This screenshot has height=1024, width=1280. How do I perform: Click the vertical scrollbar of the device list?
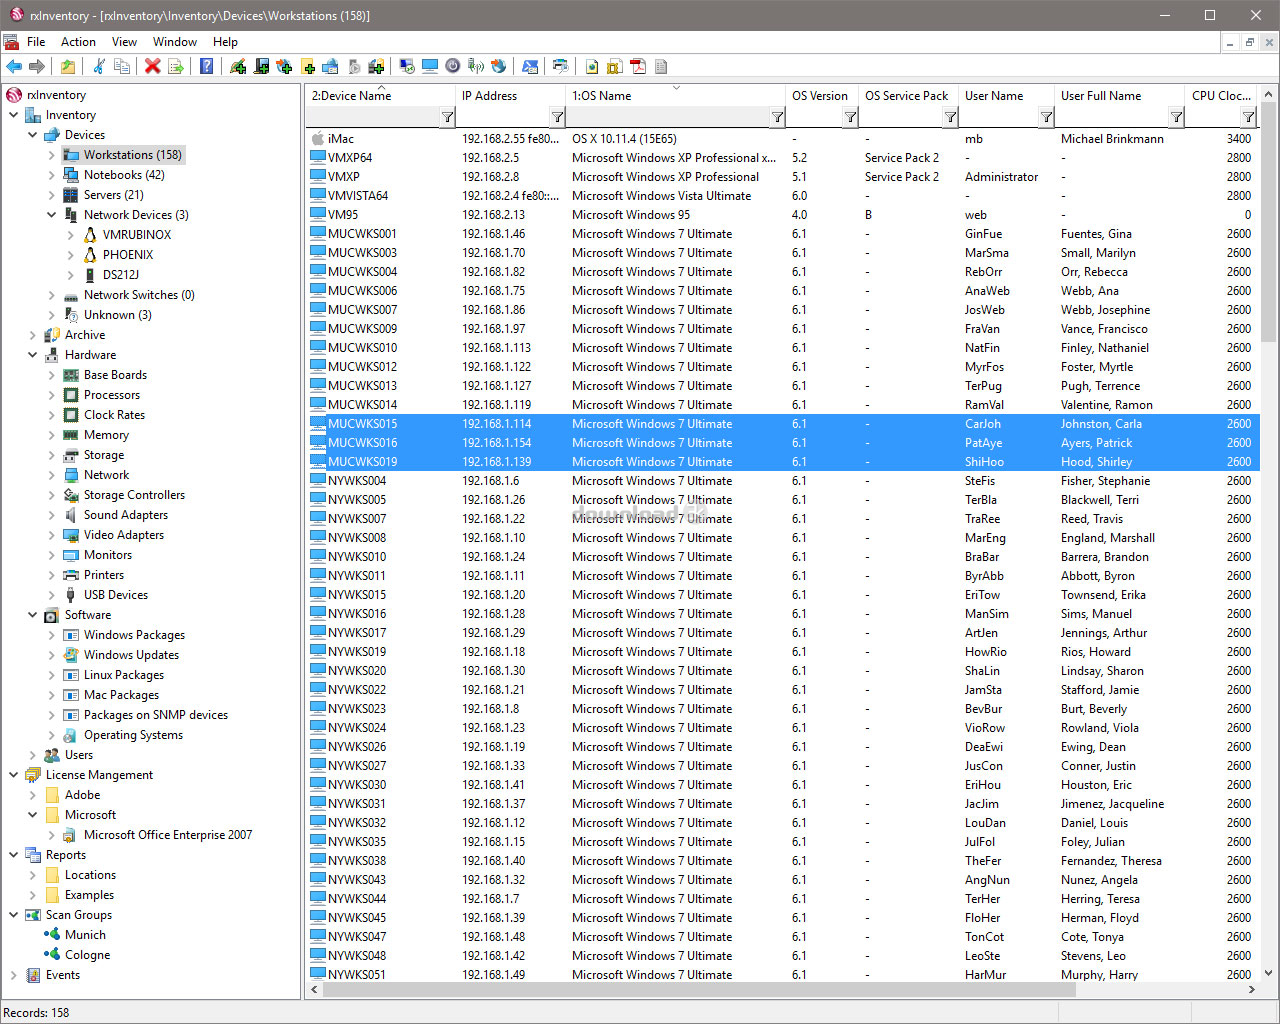[1268, 220]
